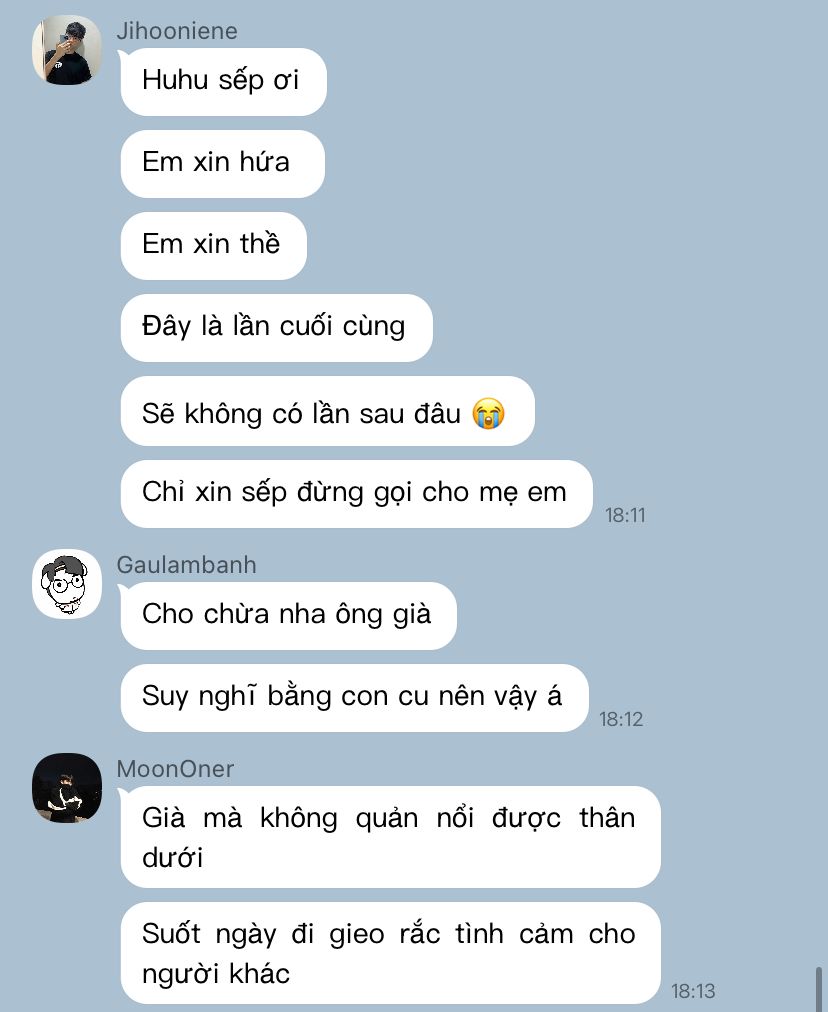Select the "Huhu sếp ơi" message bubble
This screenshot has width=828, height=1012.
pyautogui.click(x=223, y=82)
